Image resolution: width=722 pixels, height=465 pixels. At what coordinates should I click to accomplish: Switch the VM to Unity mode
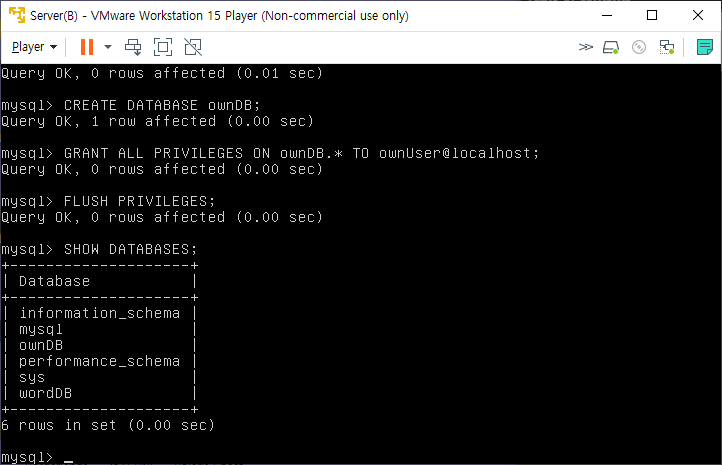pyautogui.click(x=193, y=47)
